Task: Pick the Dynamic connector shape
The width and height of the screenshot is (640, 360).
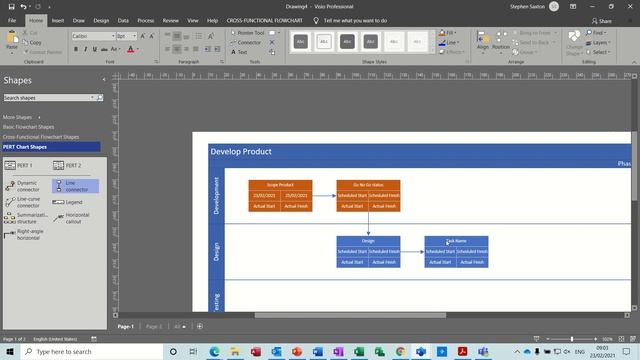Action: pos(23,186)
